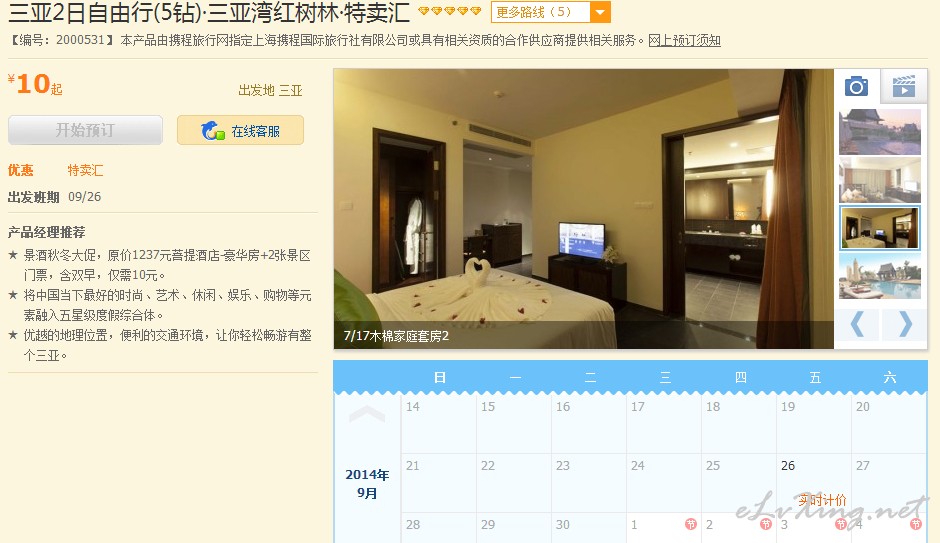Click the 开始预订 button
Screen dimensions: 940x543
pyautogui.click(x=85, y=130)
